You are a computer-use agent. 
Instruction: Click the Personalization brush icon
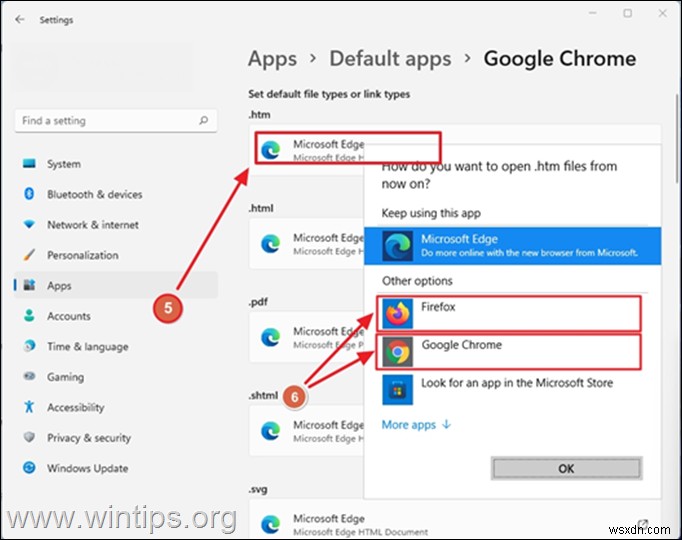[29, 255]
